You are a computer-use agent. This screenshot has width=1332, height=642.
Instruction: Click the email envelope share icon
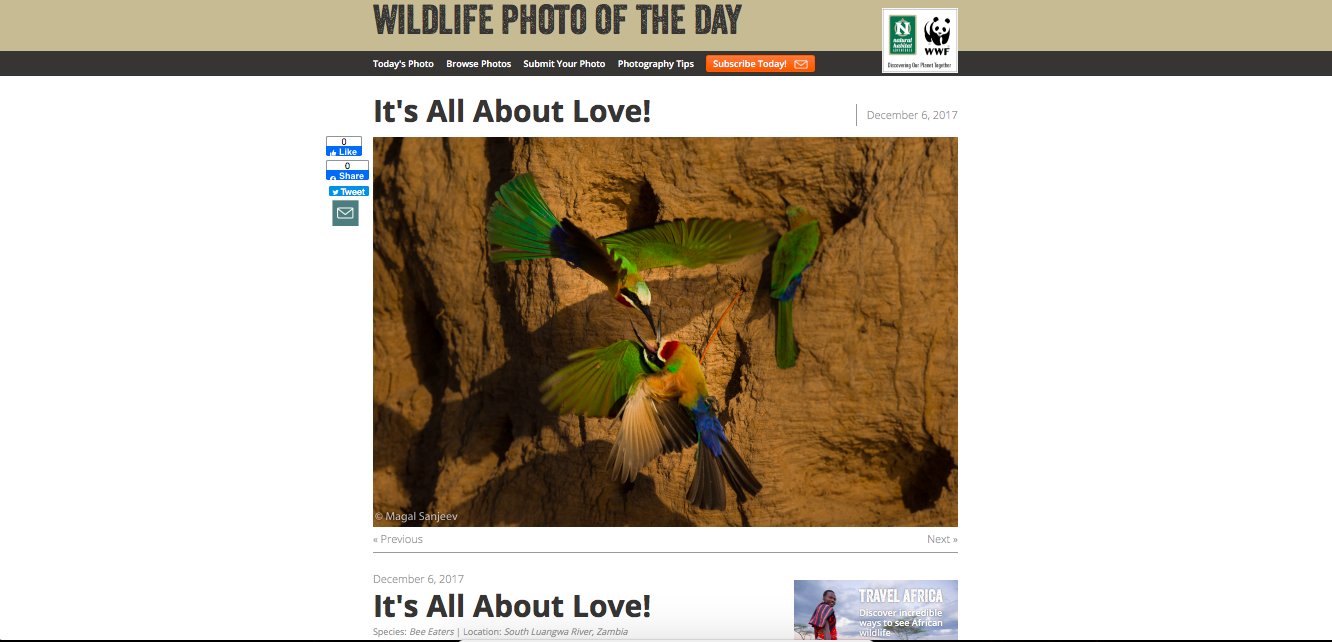345,213
